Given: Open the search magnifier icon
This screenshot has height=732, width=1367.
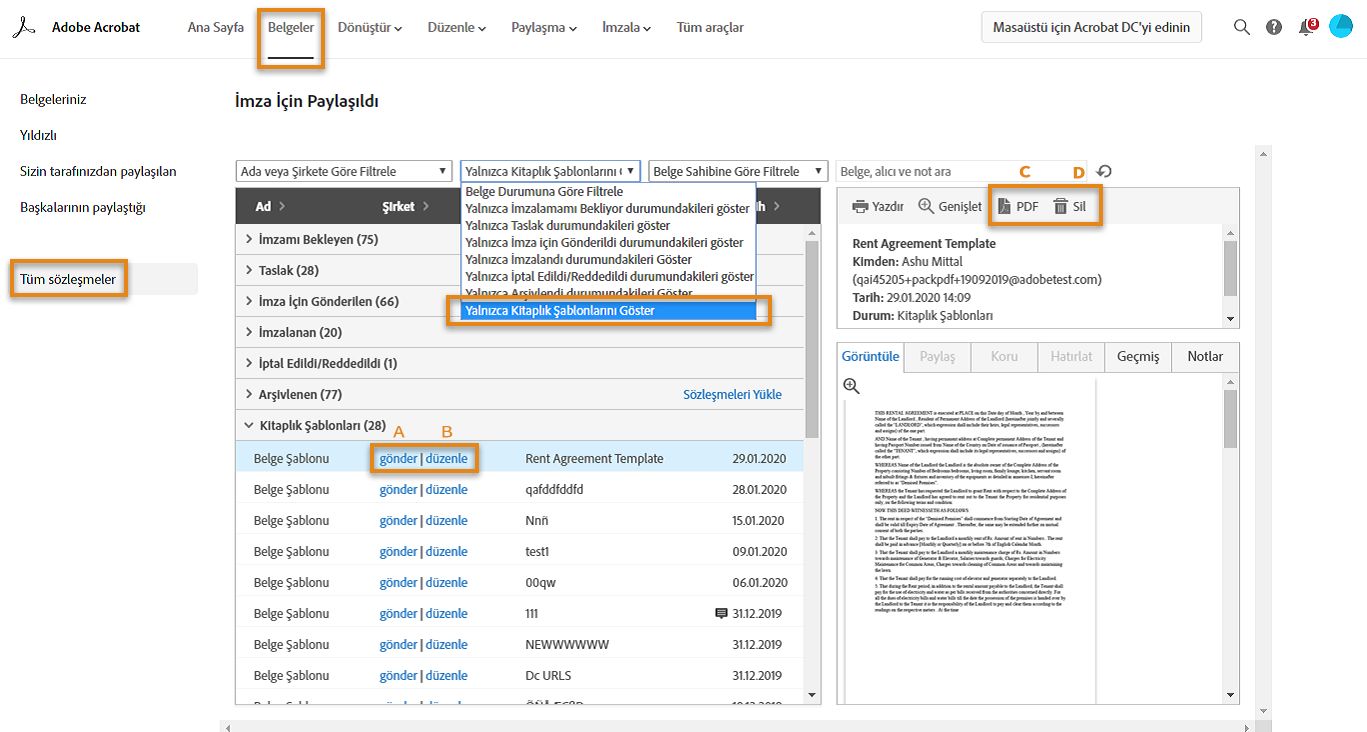Looking at the screenshot, I should (1242, 28).
